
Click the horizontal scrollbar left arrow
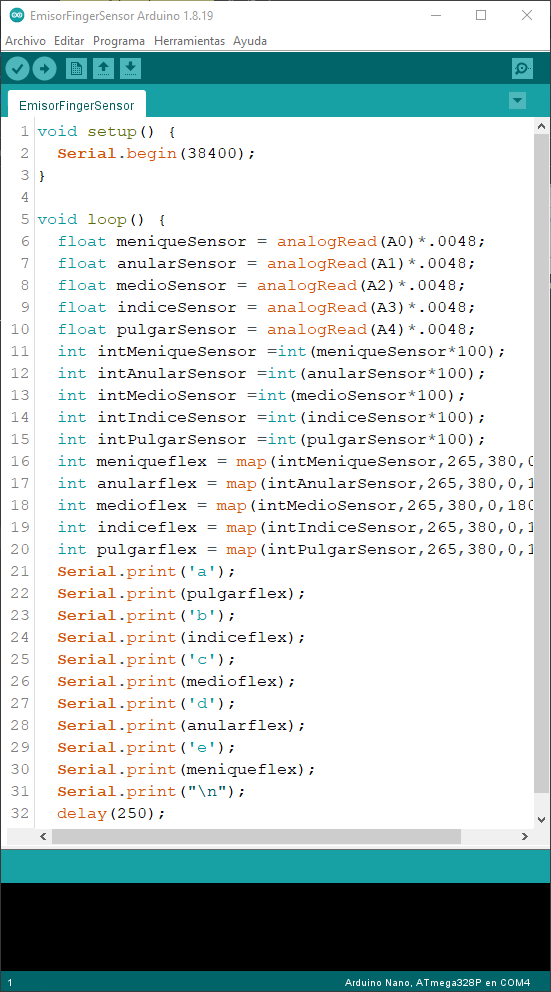click(44, 836)
